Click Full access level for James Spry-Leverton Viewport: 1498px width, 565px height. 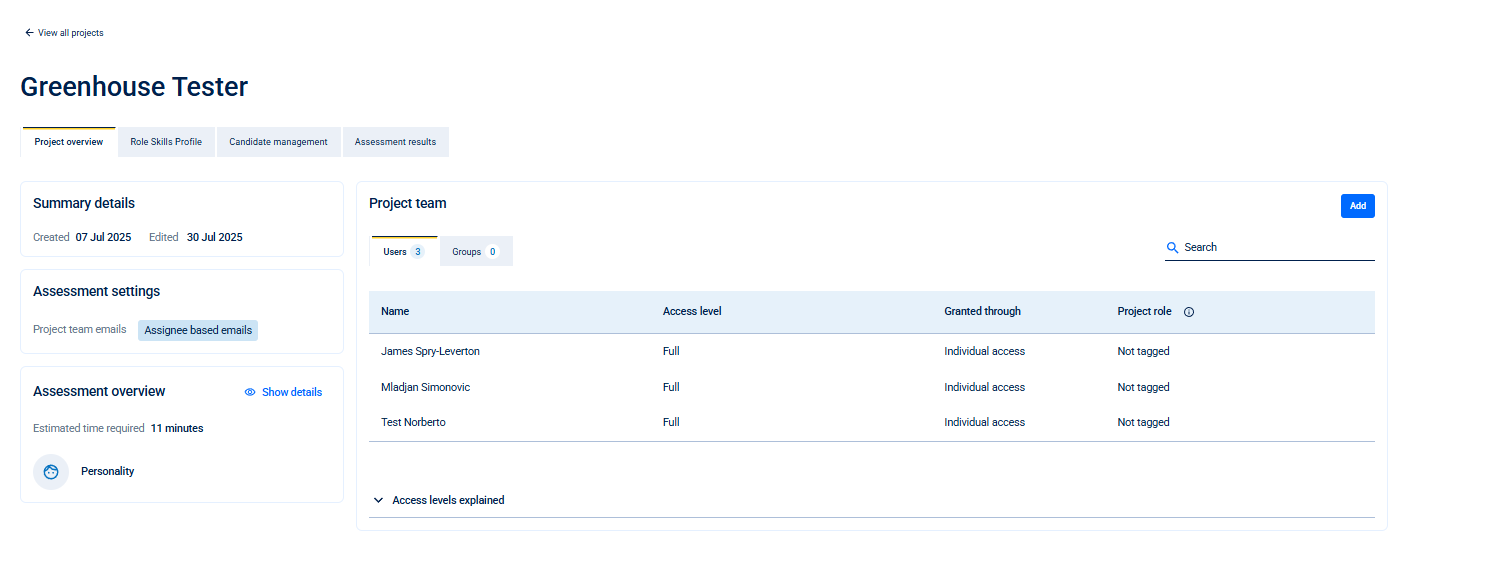pyautogui.click(x=671, y=351)
